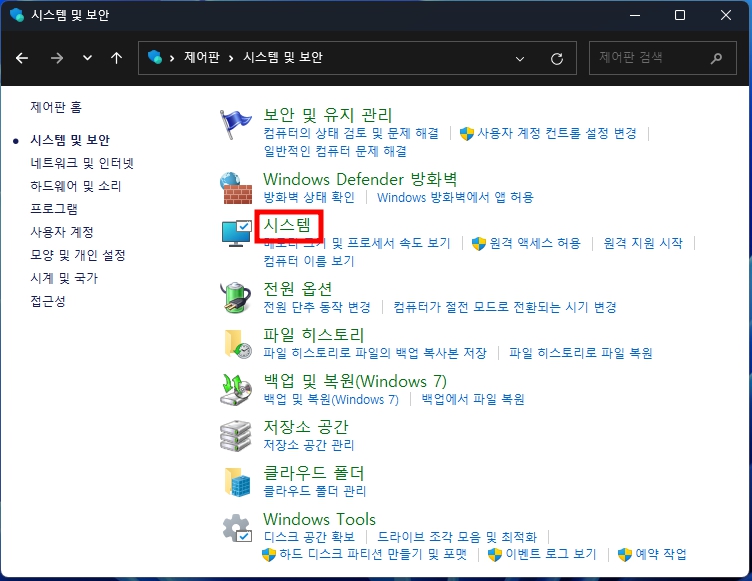The width and height of the screenshot is (752, 581).
Task: Select 접근성 category in sidebar
Action: click(x=48, y=301)
